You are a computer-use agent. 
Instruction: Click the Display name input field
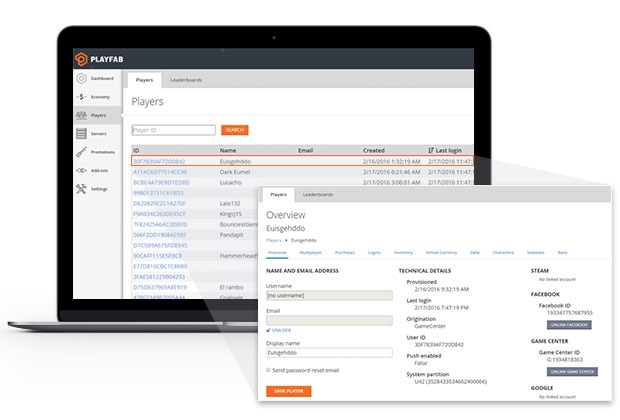329,353
